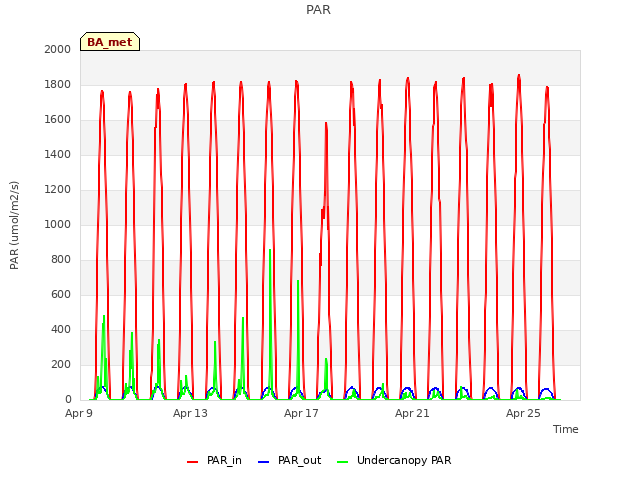
Task: Click the 1800 y-axis tick label
Action: coord(58,85)
